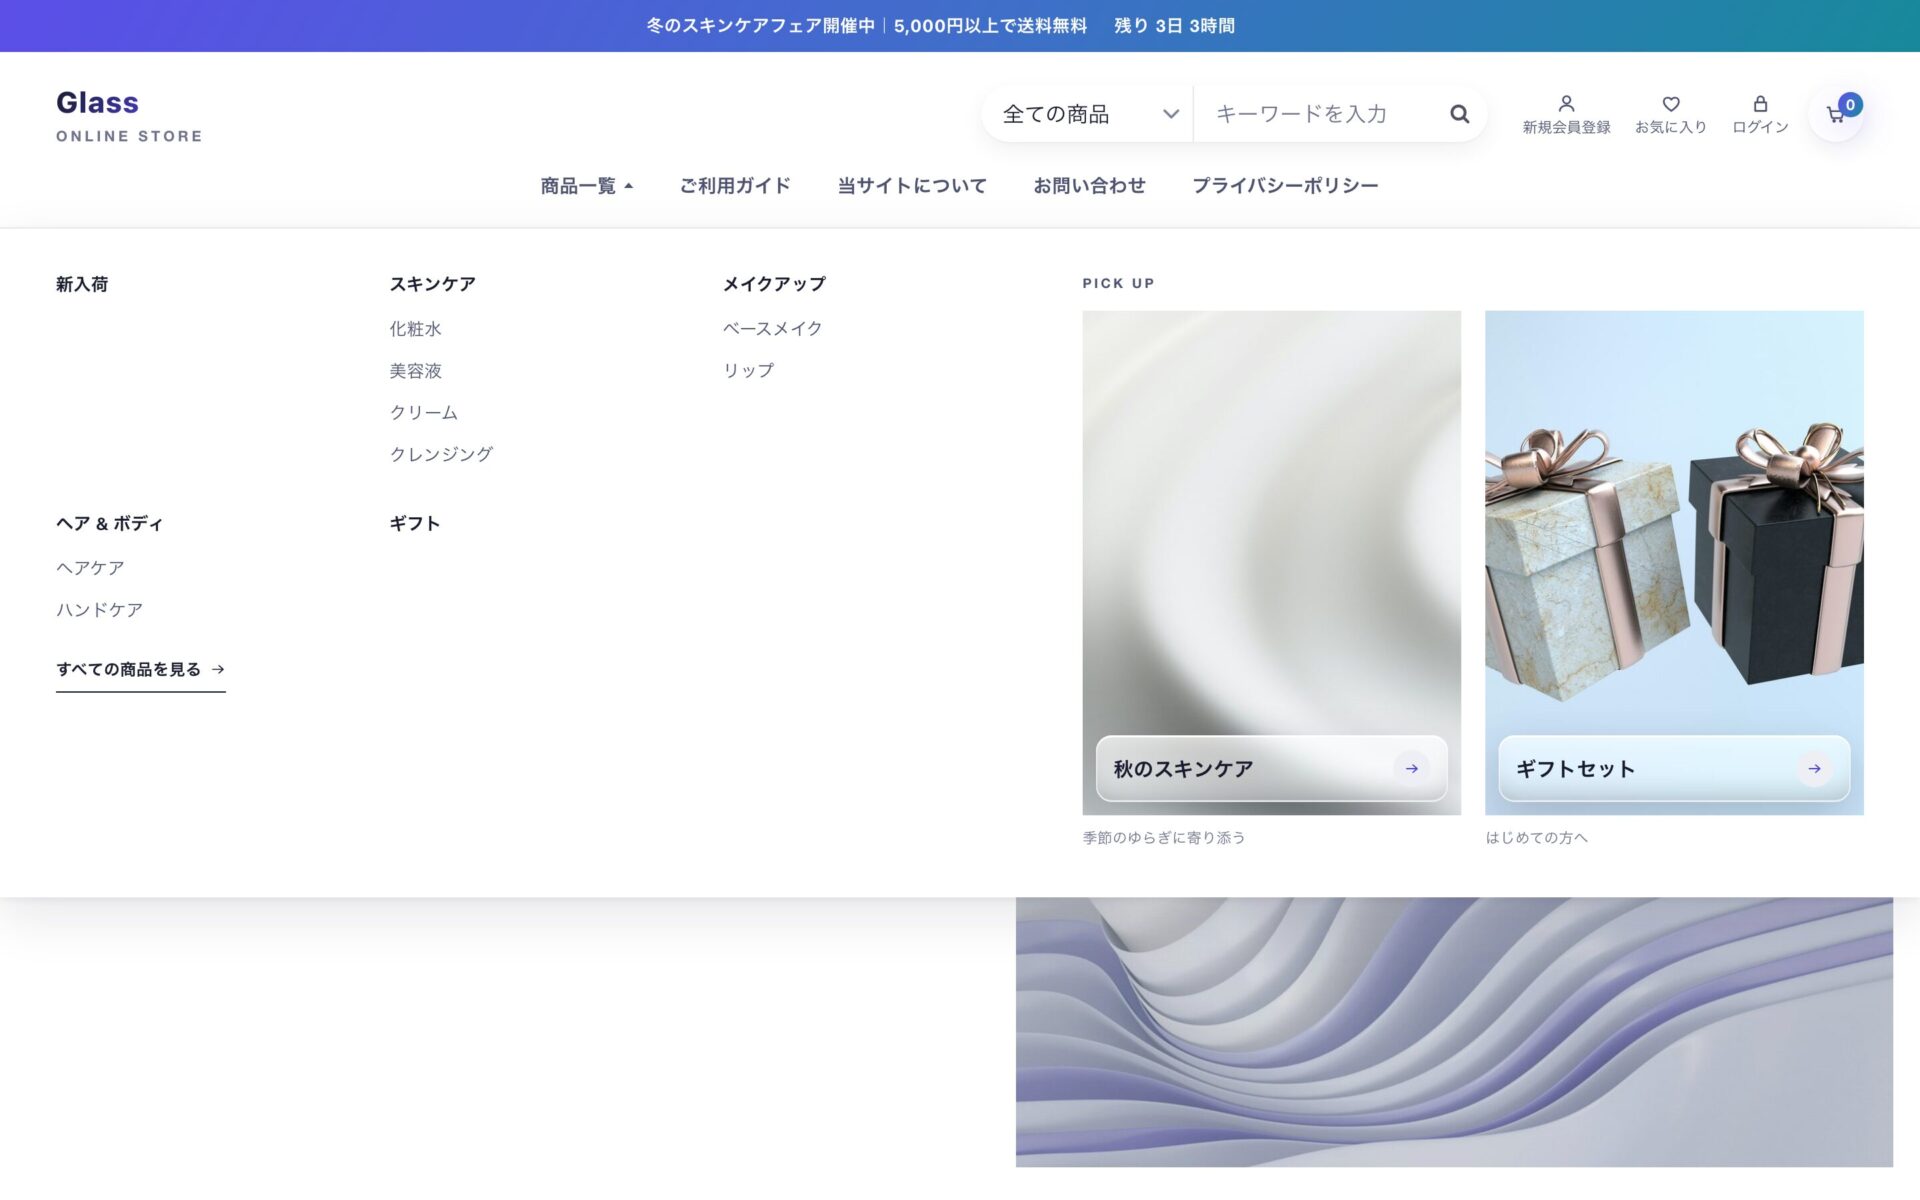Select 化粧水 under スキンケア
The height and width of the screenshot is (1200, 1920).
pyautogui.click(x=415, y=329)
